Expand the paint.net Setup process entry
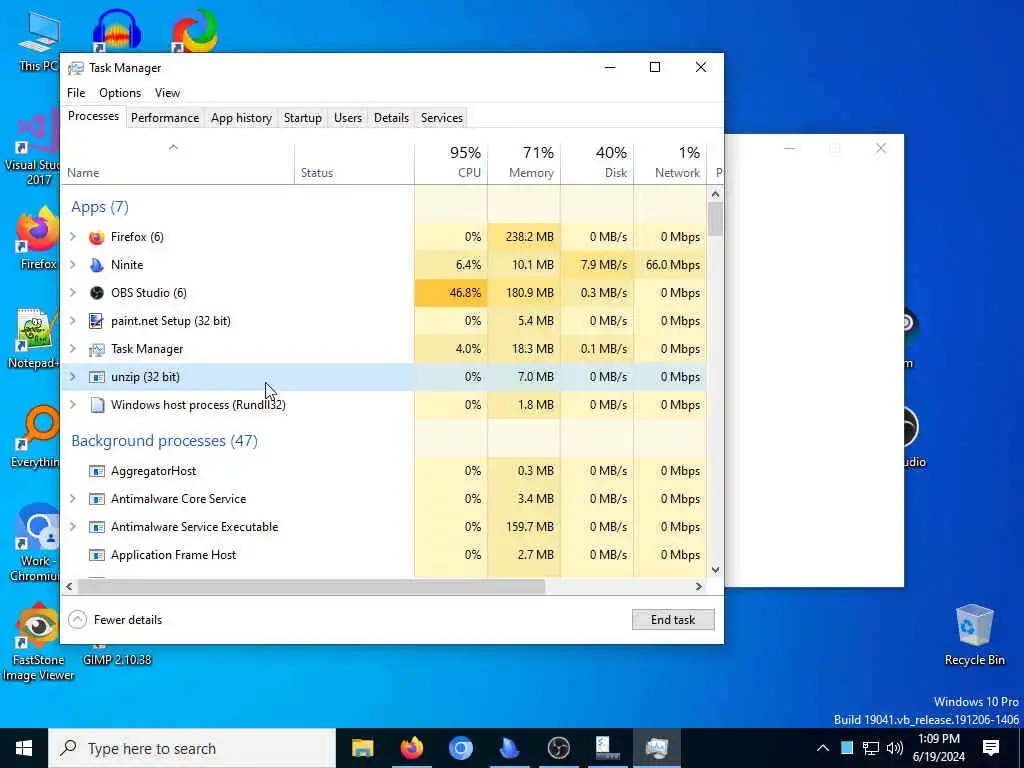This screenshot has height=768, width=1024. [x=73, y=321]
